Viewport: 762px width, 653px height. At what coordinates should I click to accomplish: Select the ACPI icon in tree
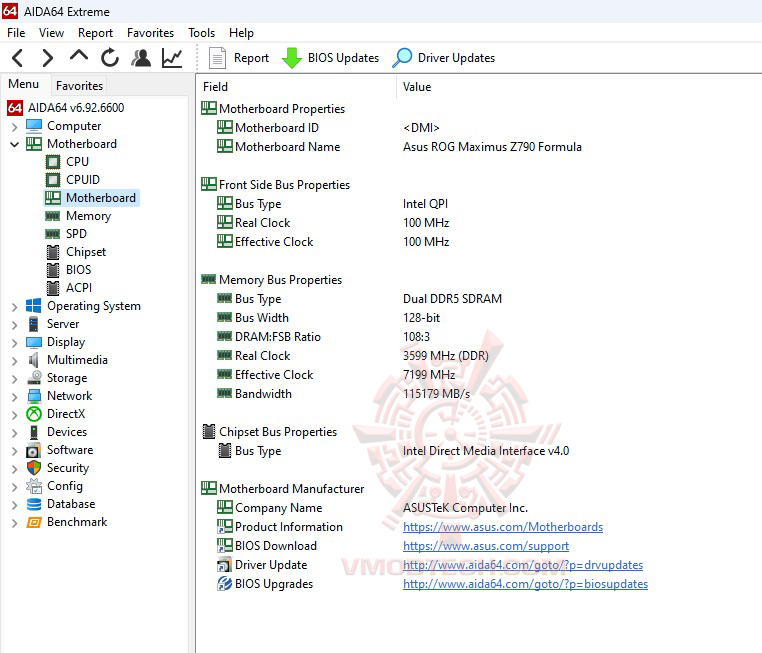[53, 288]
